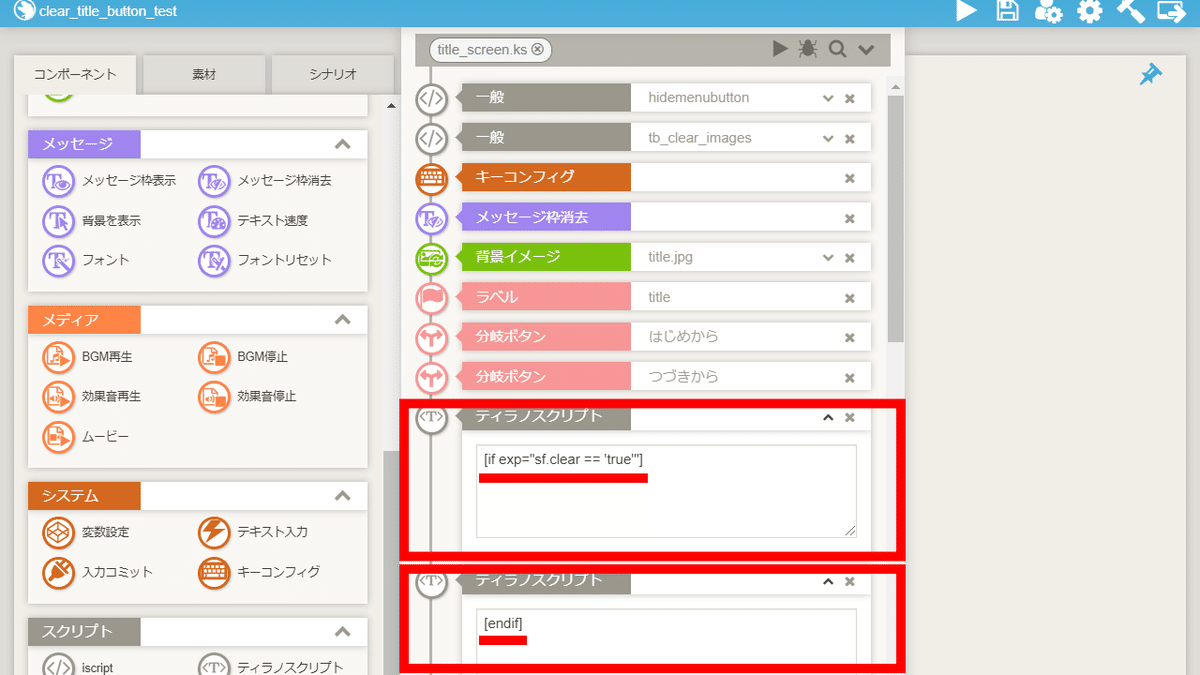Switch to the 素材 tab

[x=204, y=75]
